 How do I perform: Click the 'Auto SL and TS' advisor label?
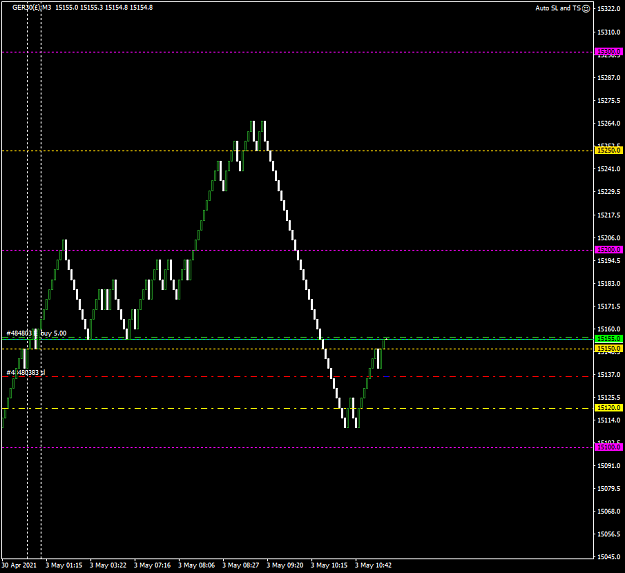(x=558, y=8)
